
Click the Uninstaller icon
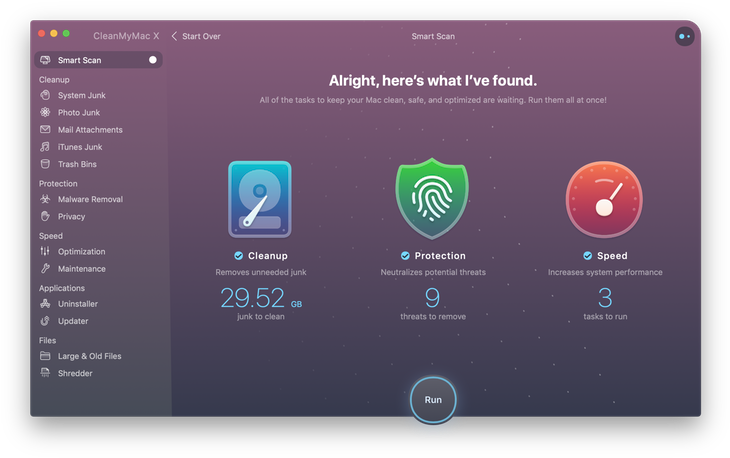pyautogui.click(x=45, y=303)
